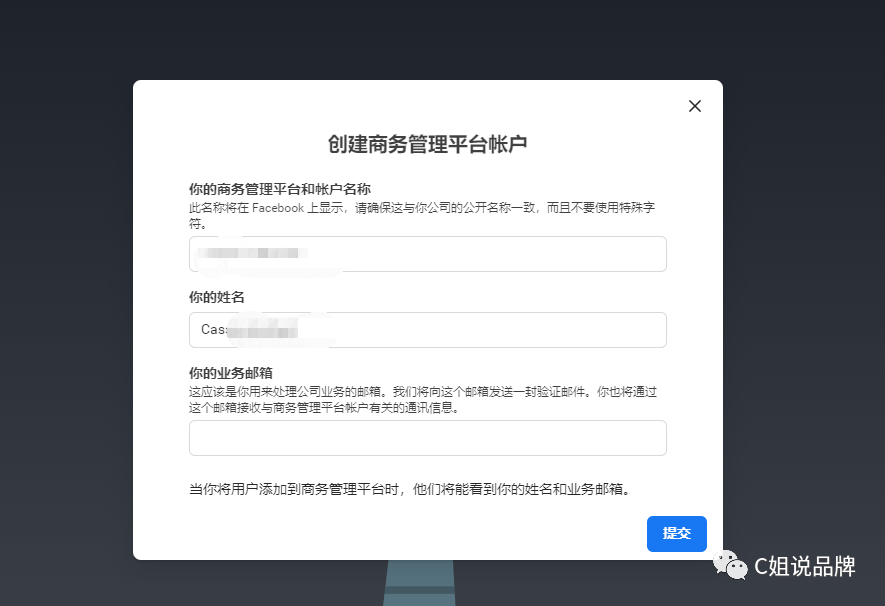Click the 提交 button's blue area

pyautogui.click(x=676, y=533)
